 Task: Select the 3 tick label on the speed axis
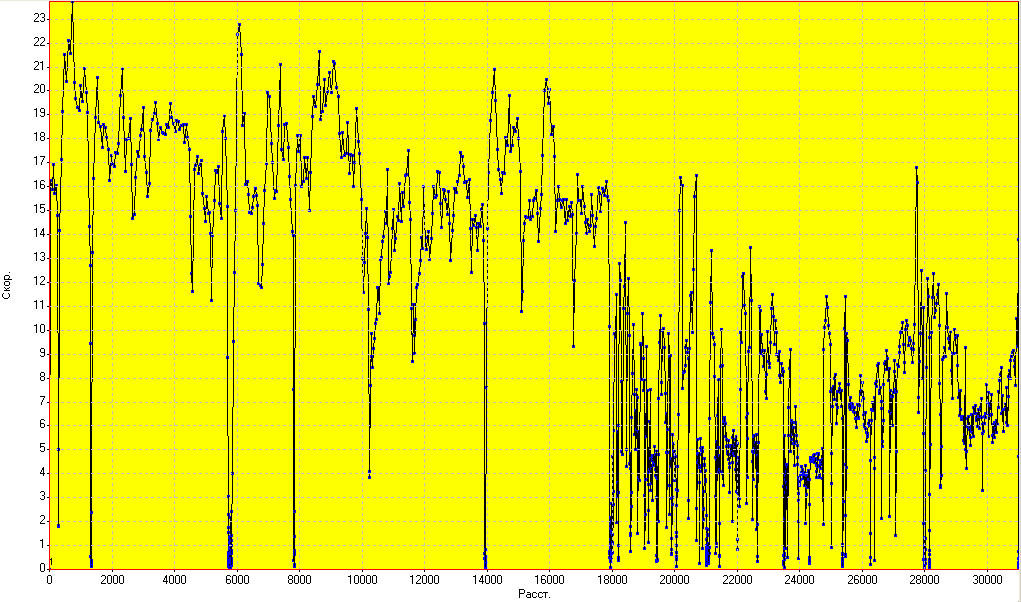43,497
